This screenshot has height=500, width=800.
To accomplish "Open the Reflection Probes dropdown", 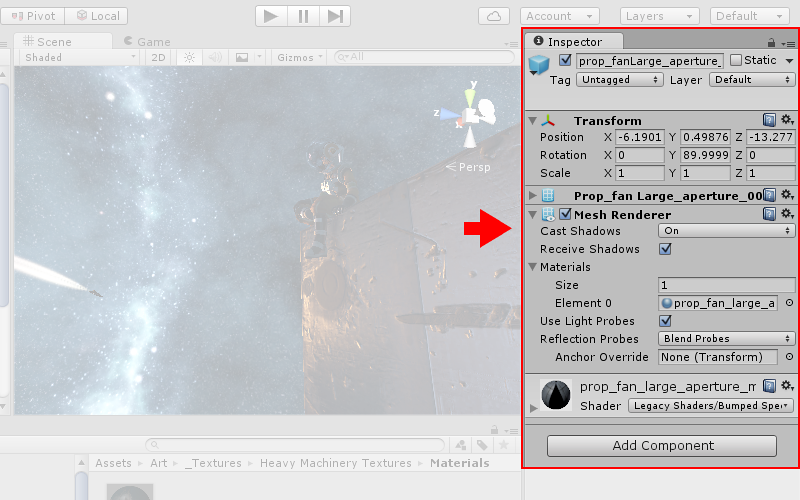I will click(x=727, y=338).
